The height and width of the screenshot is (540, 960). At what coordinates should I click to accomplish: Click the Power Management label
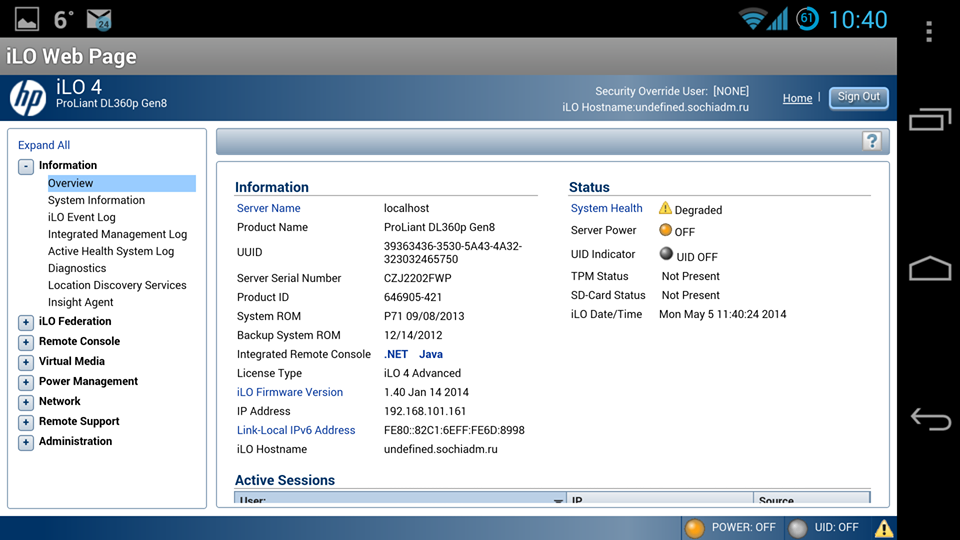coord(88,381)
